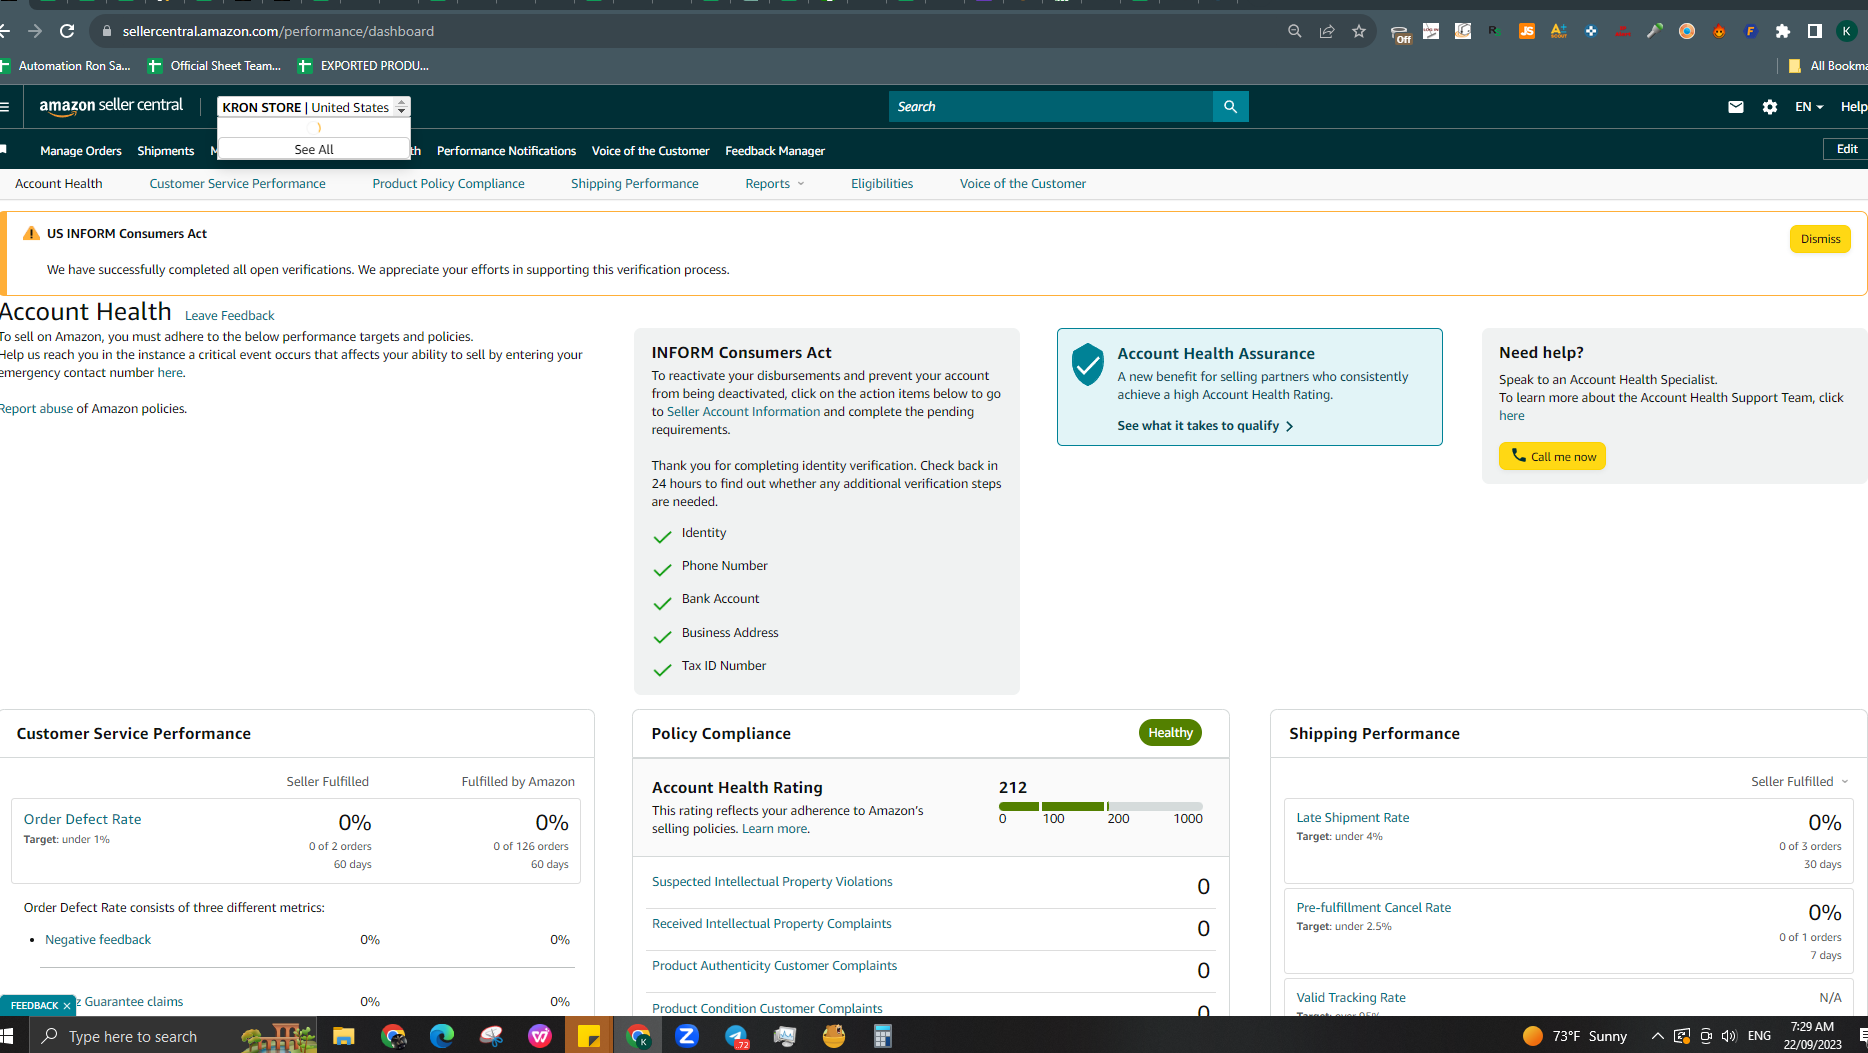Open Voice of the Customer in sub-navigation

pyautogui.click(x=1023, y=184)
